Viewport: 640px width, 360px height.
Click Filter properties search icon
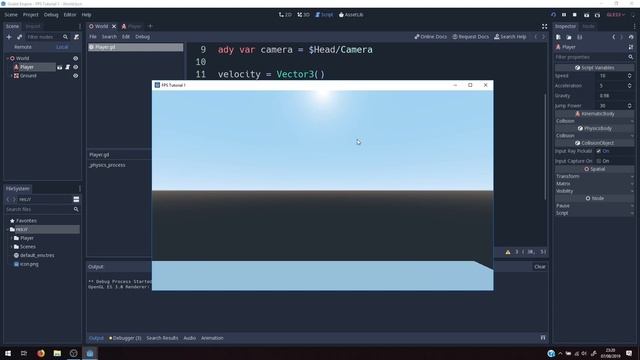coord(631,57)
